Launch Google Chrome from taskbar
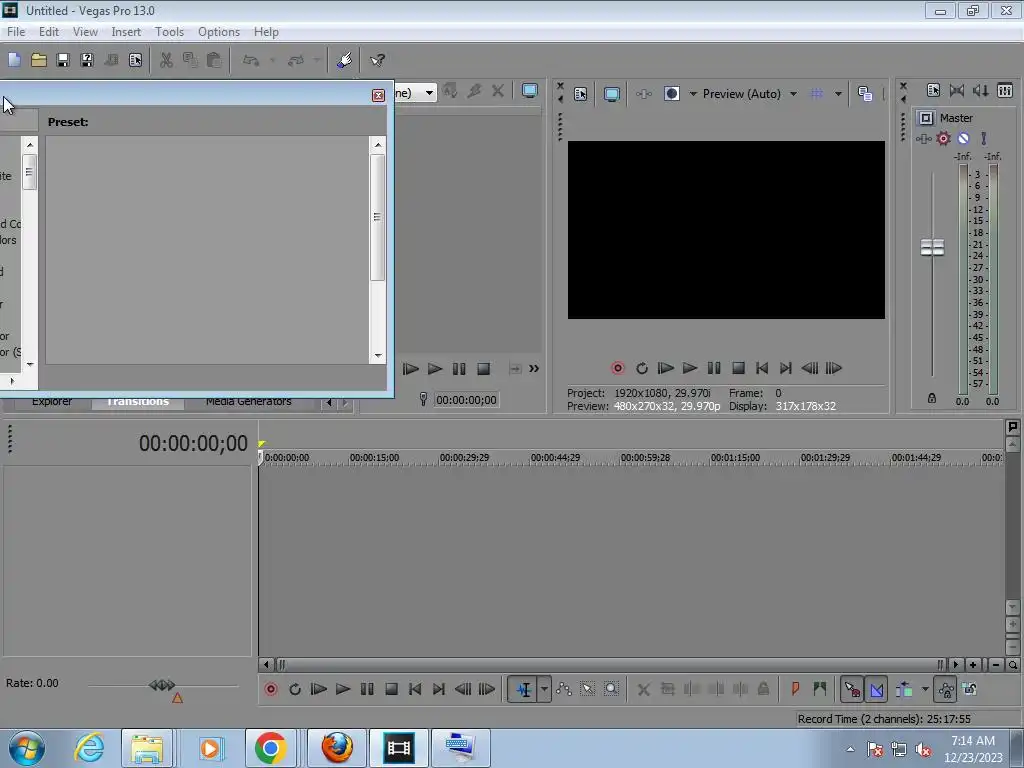1024x768 pixels. click(x=270, y=748)
